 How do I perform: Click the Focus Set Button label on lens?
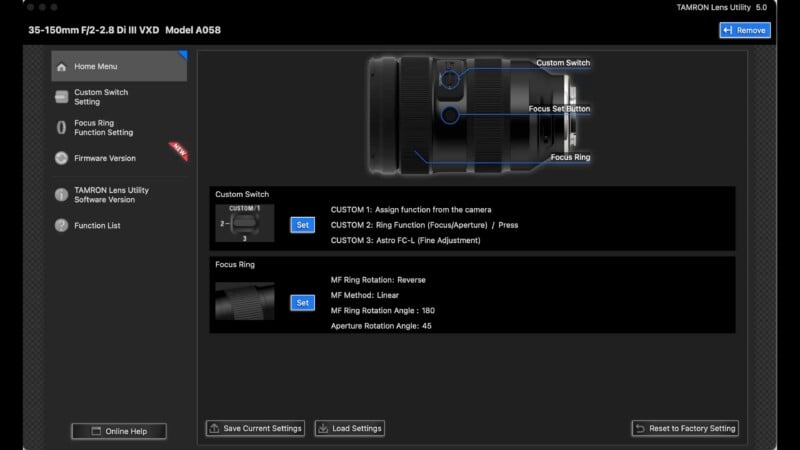[559, 109]
